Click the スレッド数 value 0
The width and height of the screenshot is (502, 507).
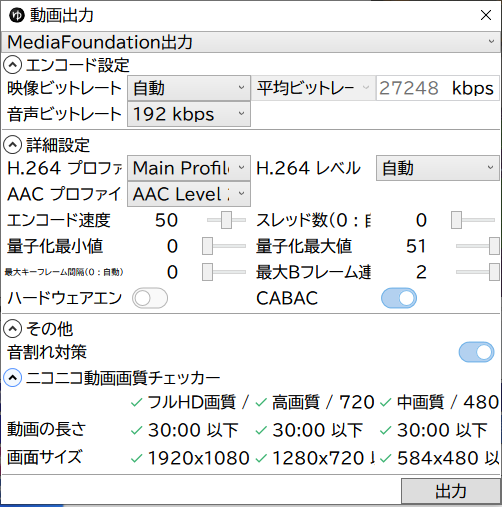click(421, 220)
